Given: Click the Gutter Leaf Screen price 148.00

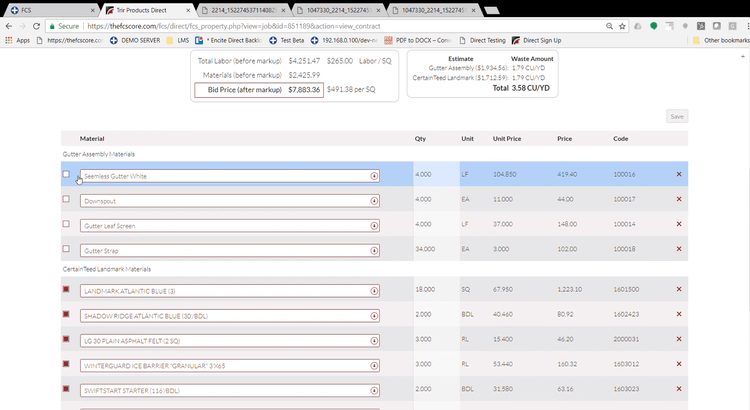Looking at the screenshot, I should tap(567, 224).
